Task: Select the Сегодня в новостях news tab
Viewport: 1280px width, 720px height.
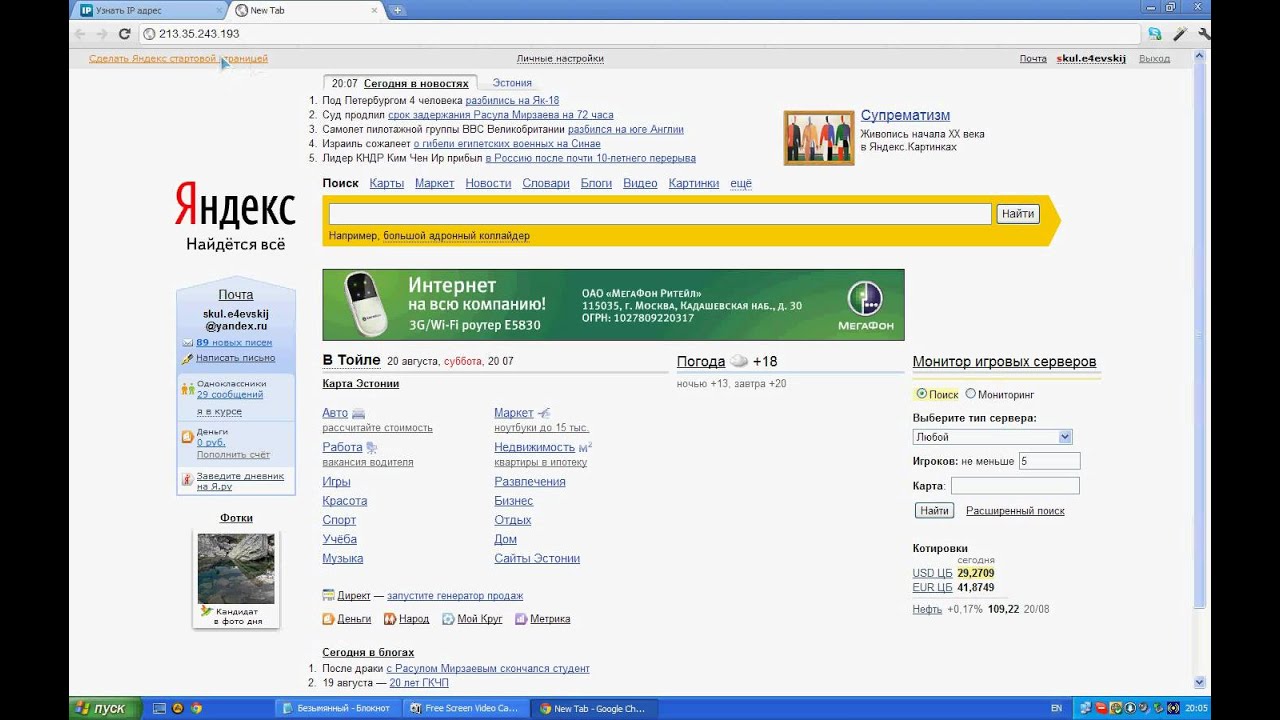Action: 416,84
